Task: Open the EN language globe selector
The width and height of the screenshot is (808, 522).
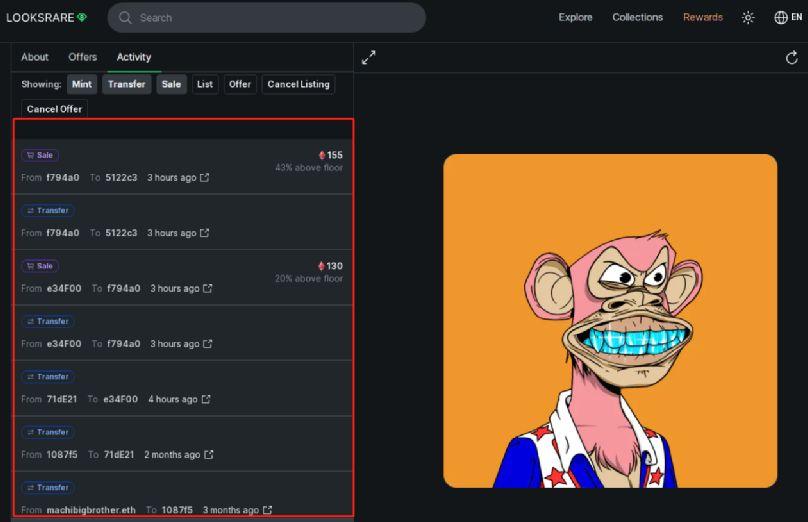Action: pos(788,18)
